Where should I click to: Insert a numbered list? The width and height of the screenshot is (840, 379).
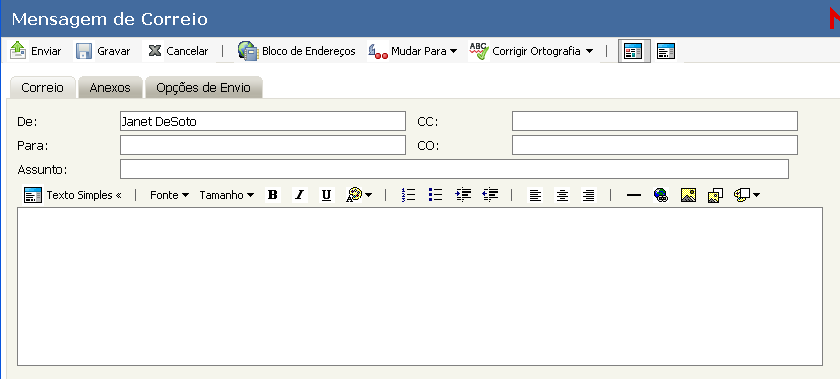tap(409, 195)
